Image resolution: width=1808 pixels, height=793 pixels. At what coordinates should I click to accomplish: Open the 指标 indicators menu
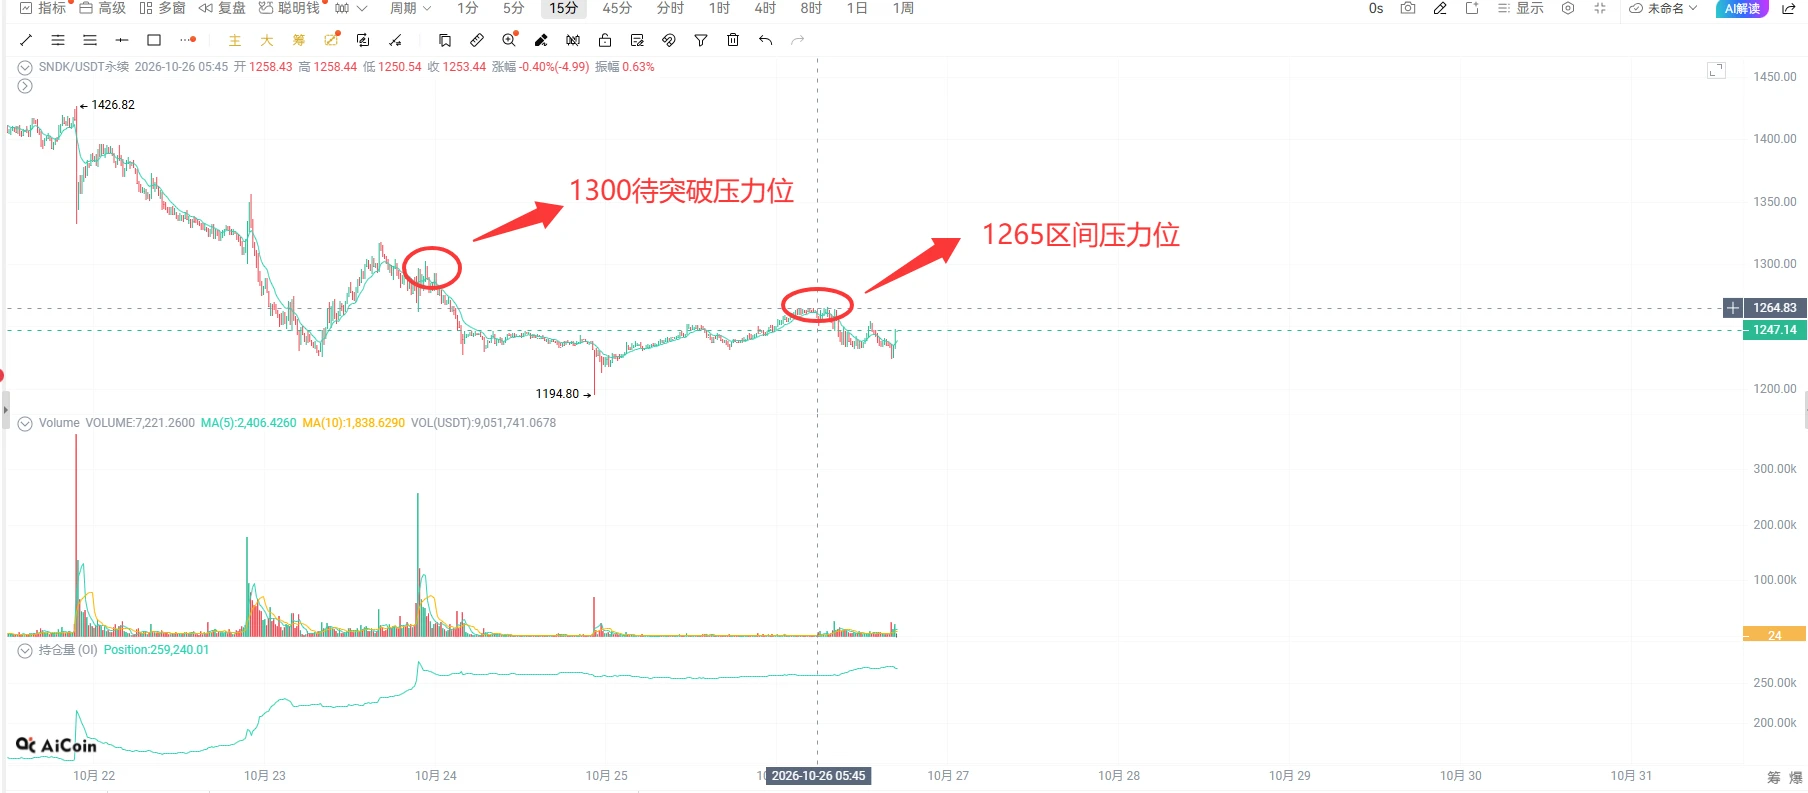click(43, 8)
